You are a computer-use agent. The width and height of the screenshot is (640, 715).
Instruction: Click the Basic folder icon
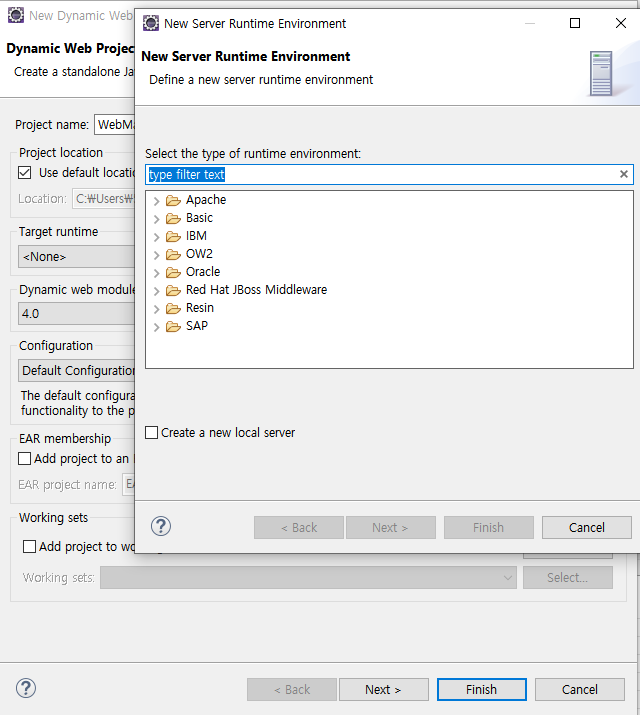click(x=173, y=218)
